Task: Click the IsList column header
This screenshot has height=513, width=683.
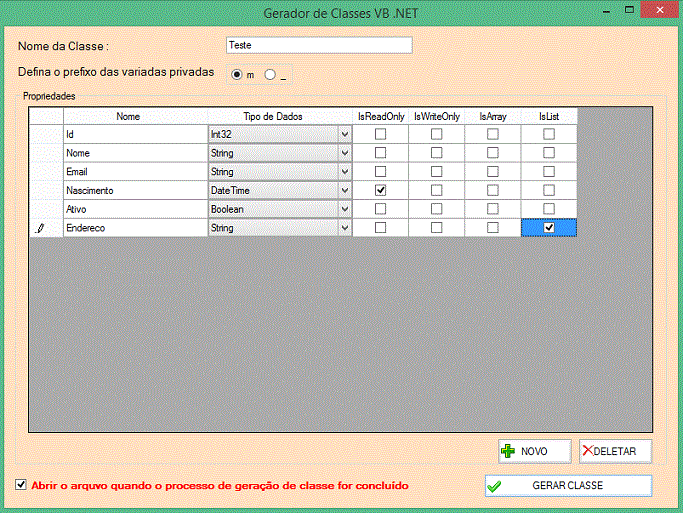Action: coord(549,116)
